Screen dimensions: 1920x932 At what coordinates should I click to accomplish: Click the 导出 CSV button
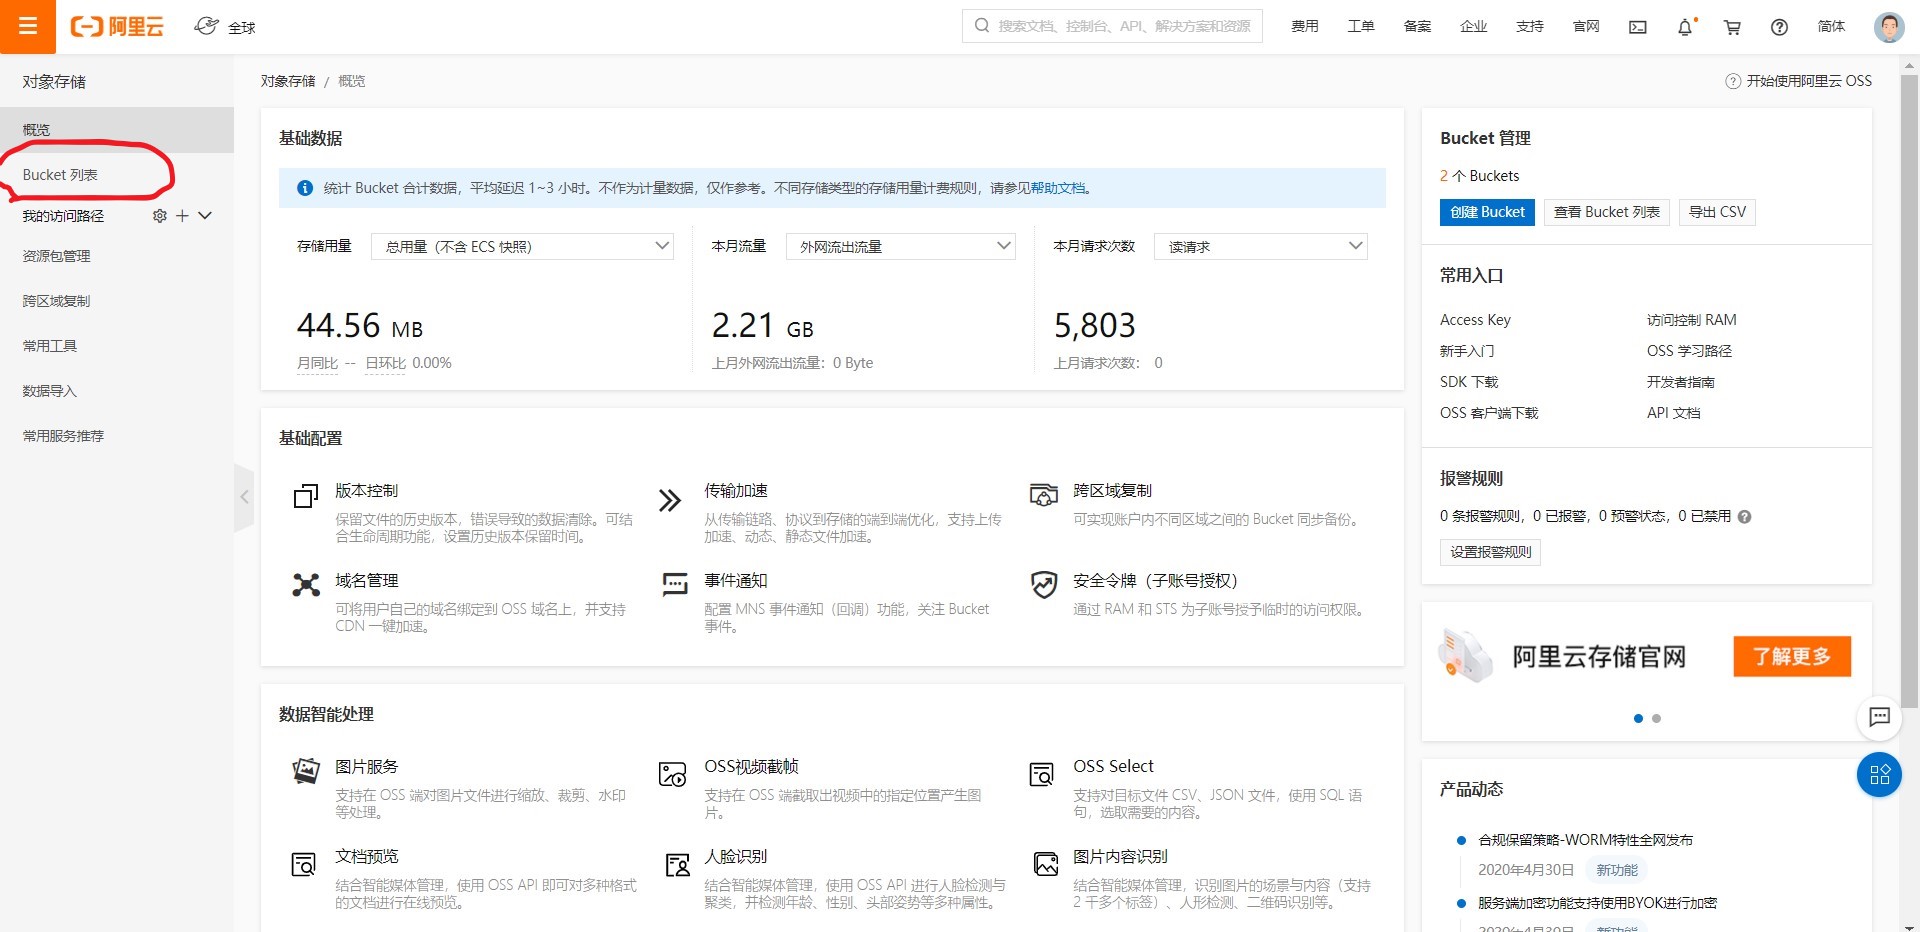click(1717, 212)
